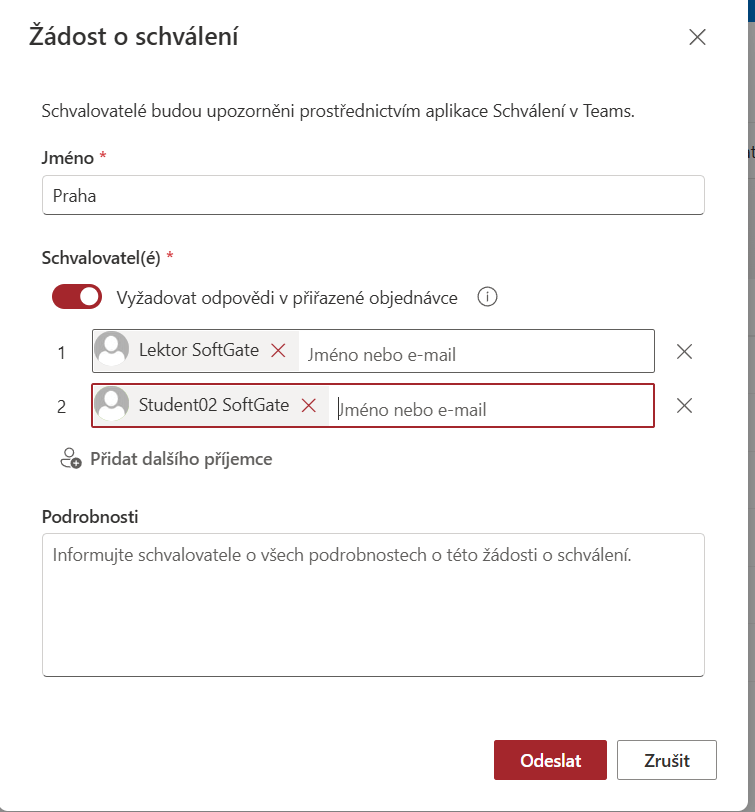Screen dimensions: 755x812
Task: Click the Podrobnosti field label
Action: point(90,517)
